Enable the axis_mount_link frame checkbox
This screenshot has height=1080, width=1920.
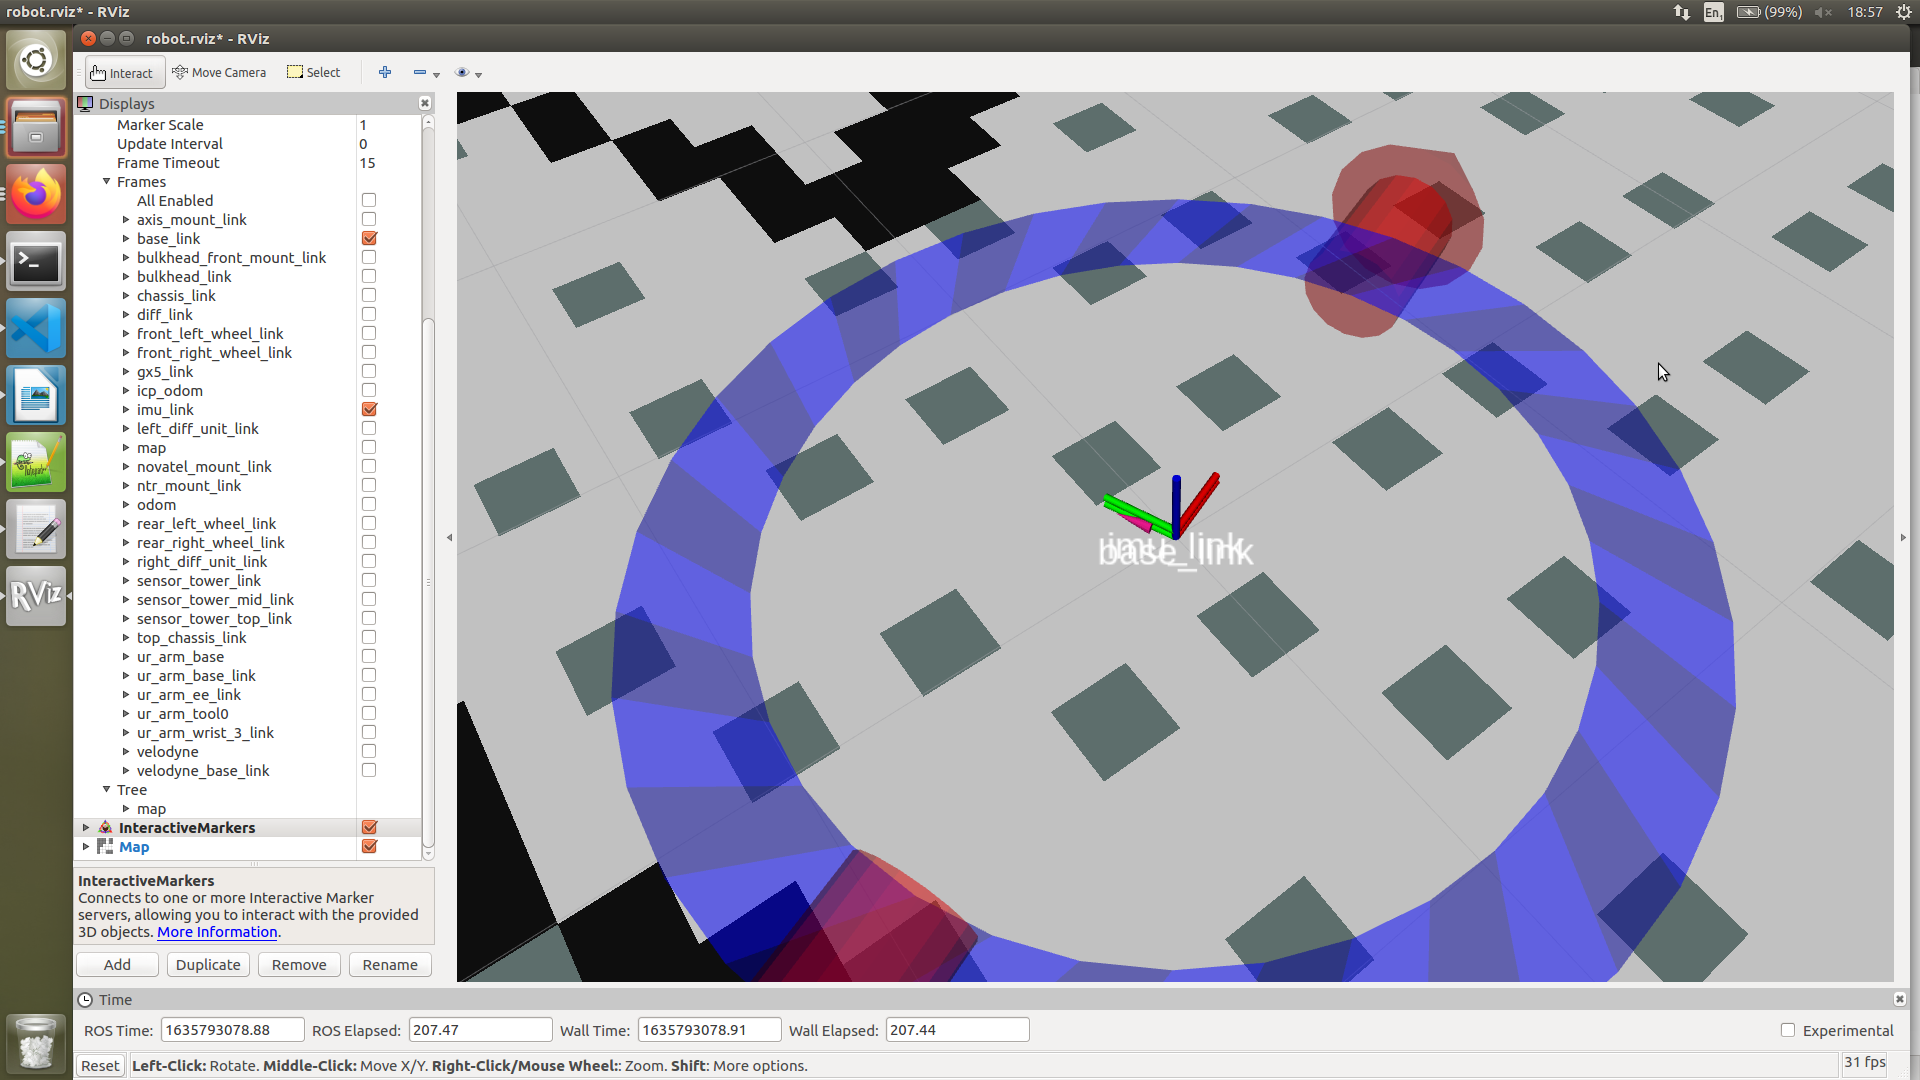(x=369, y=219)
